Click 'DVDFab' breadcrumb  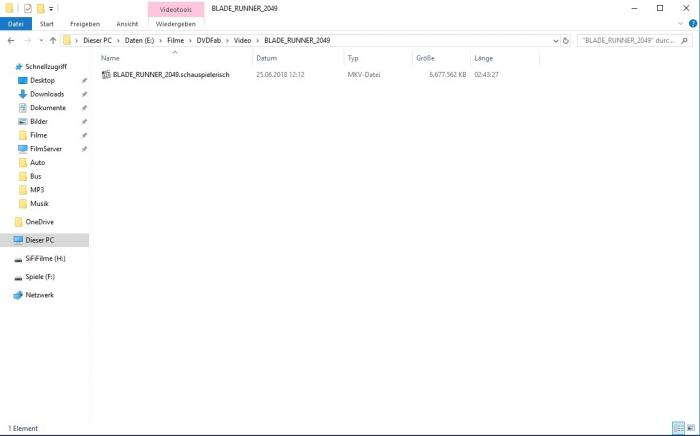click(209, 41)
